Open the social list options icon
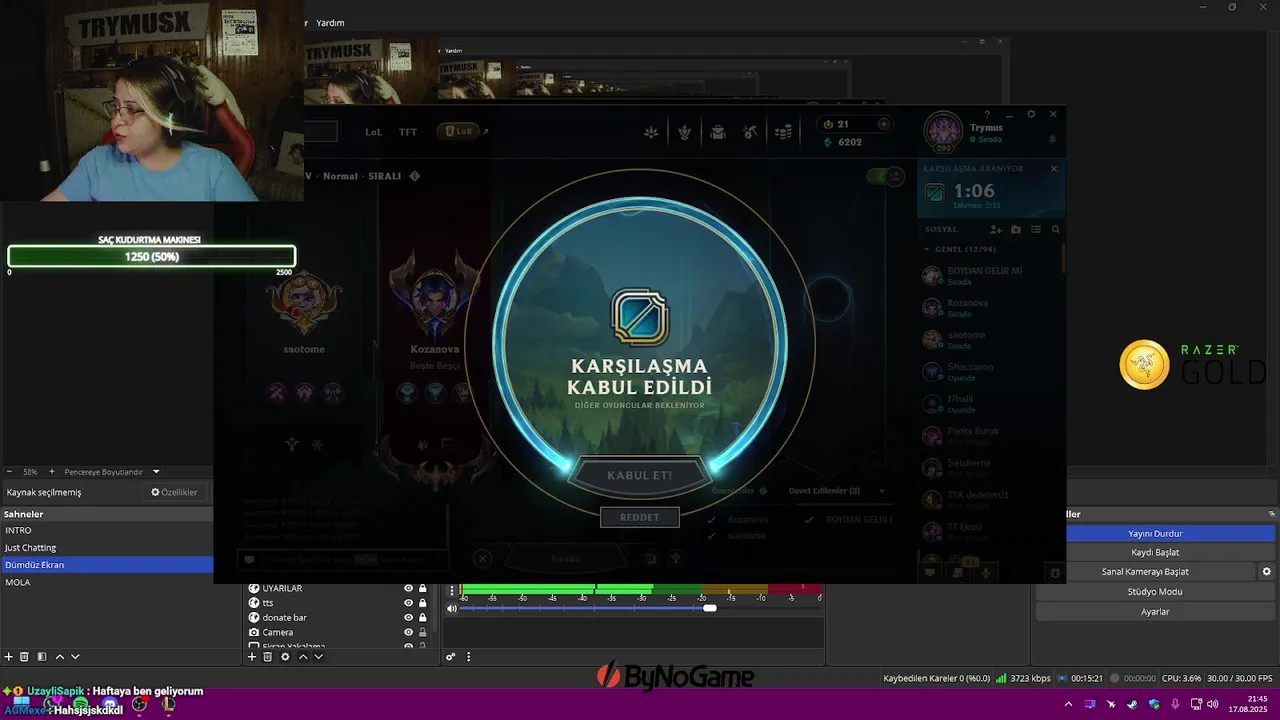 click(x=1036, y=229)
